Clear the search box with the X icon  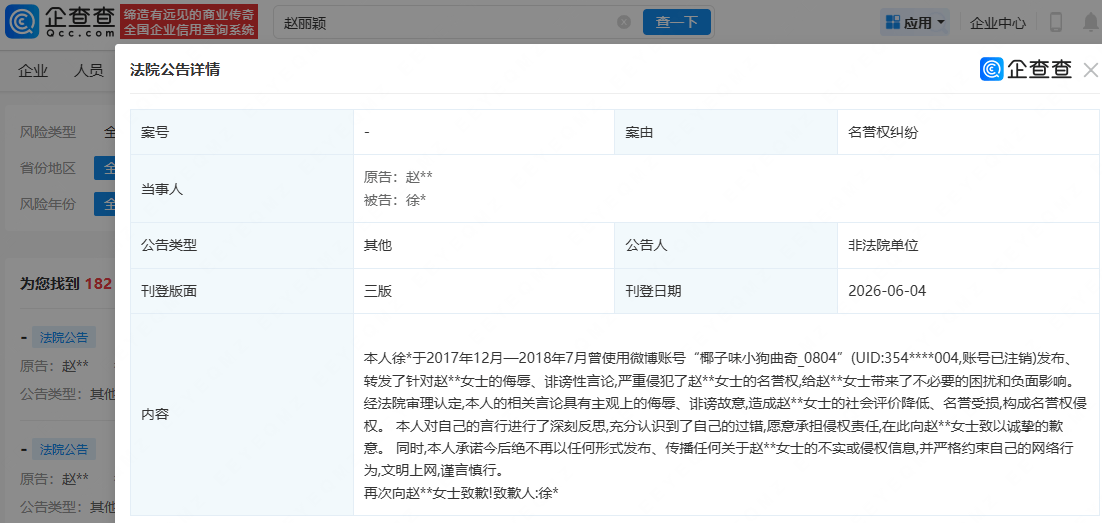tap(624, 22)
